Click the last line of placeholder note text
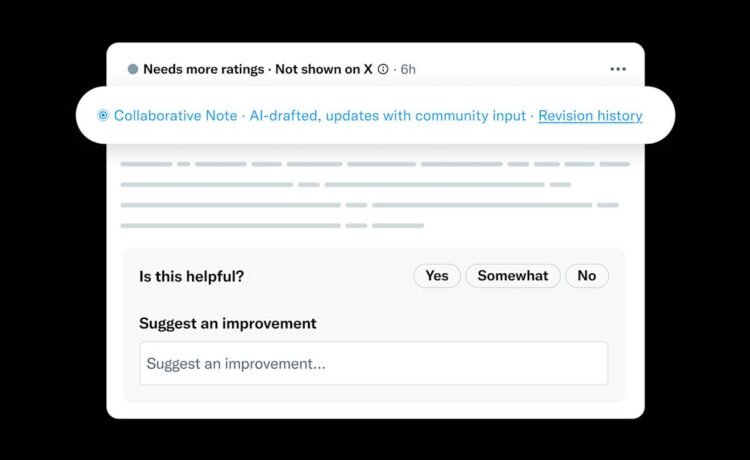750x460 pixels. 271,225
